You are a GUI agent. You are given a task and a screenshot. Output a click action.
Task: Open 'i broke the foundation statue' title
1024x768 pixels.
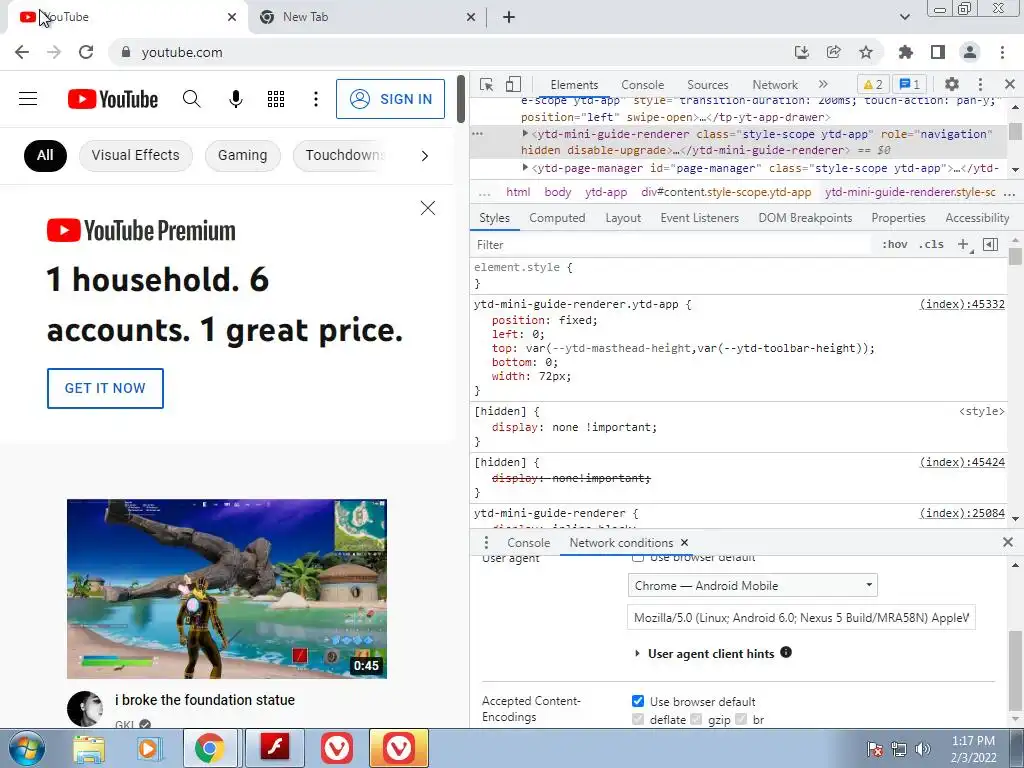point(205,699)
